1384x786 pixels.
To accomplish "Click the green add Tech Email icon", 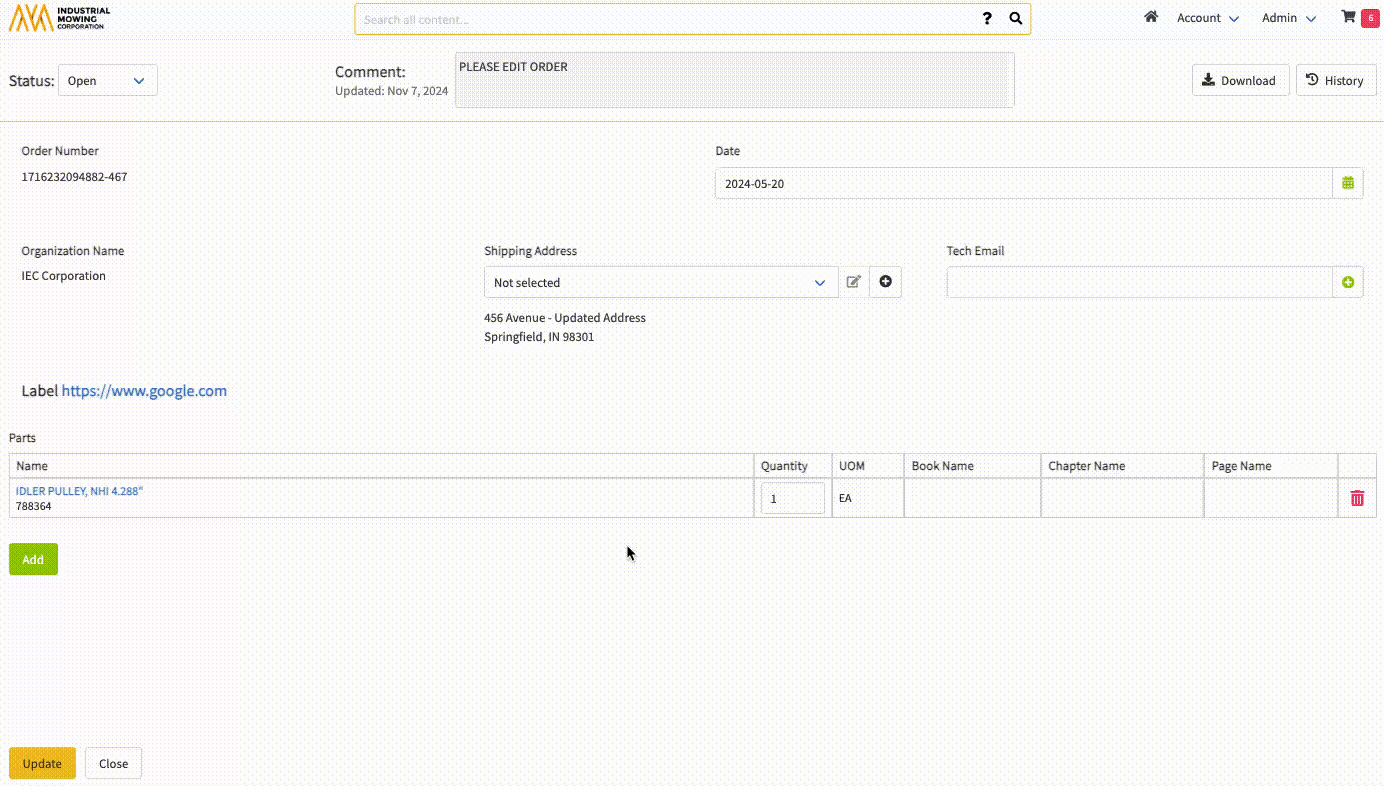I will 1348,283.
